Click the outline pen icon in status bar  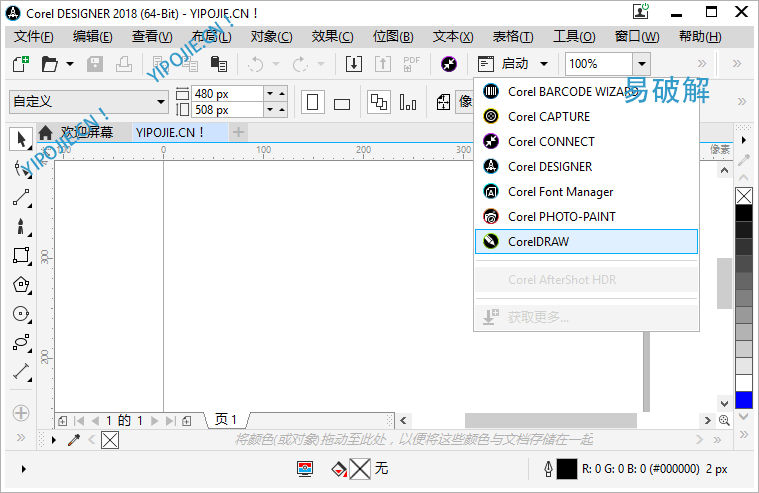click(x=548, y=469)
